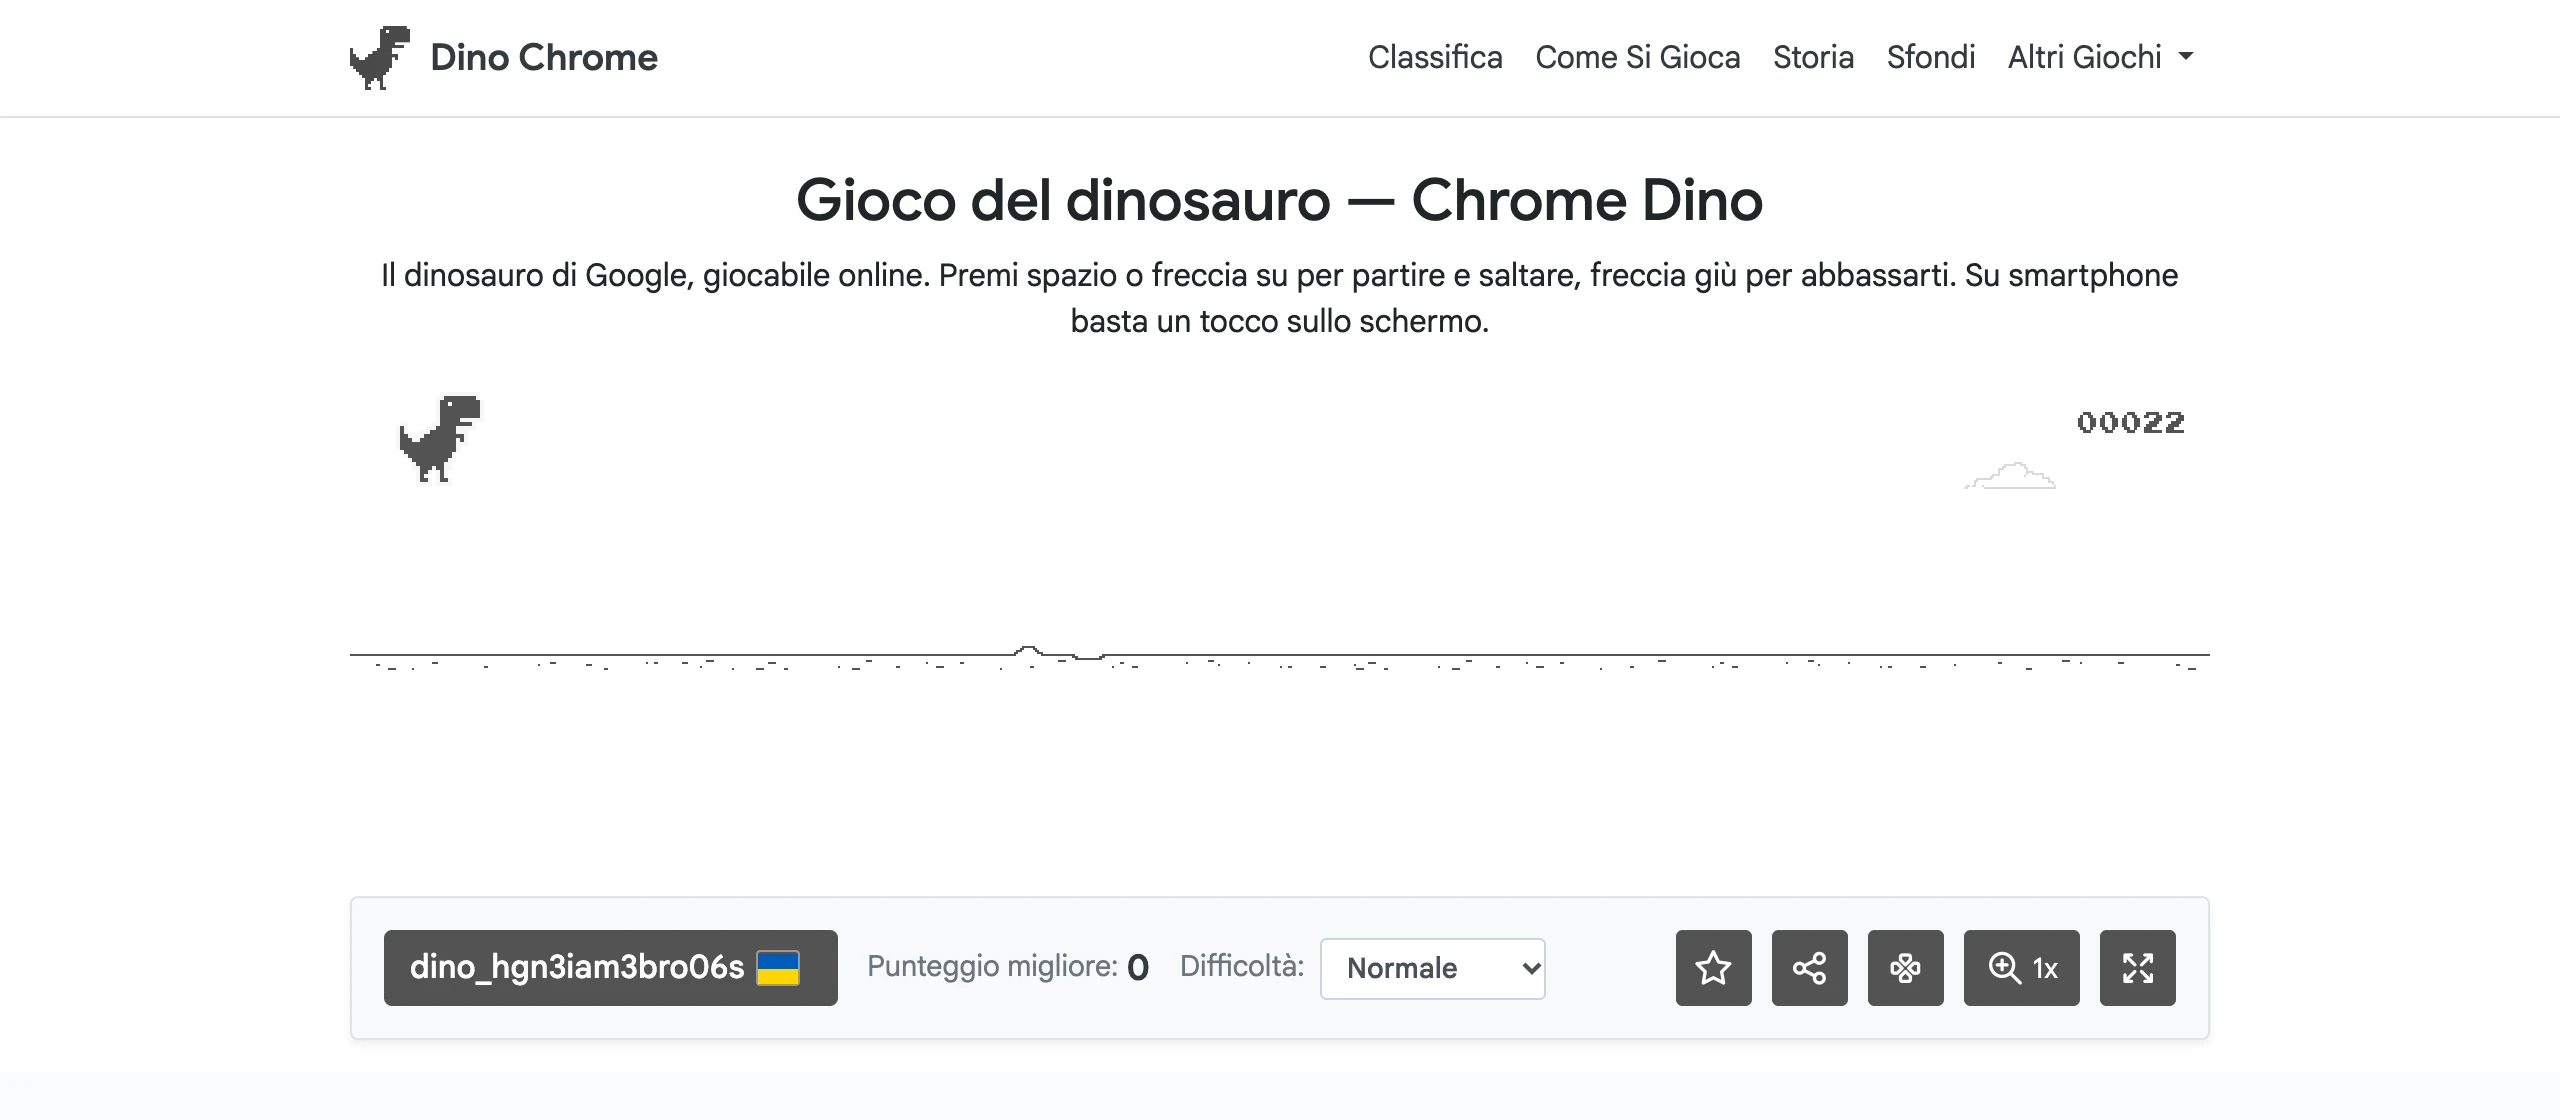2560x1120 pixels.
Task: Click the 00022 score counter
Action: click(x=2131, y=423)
